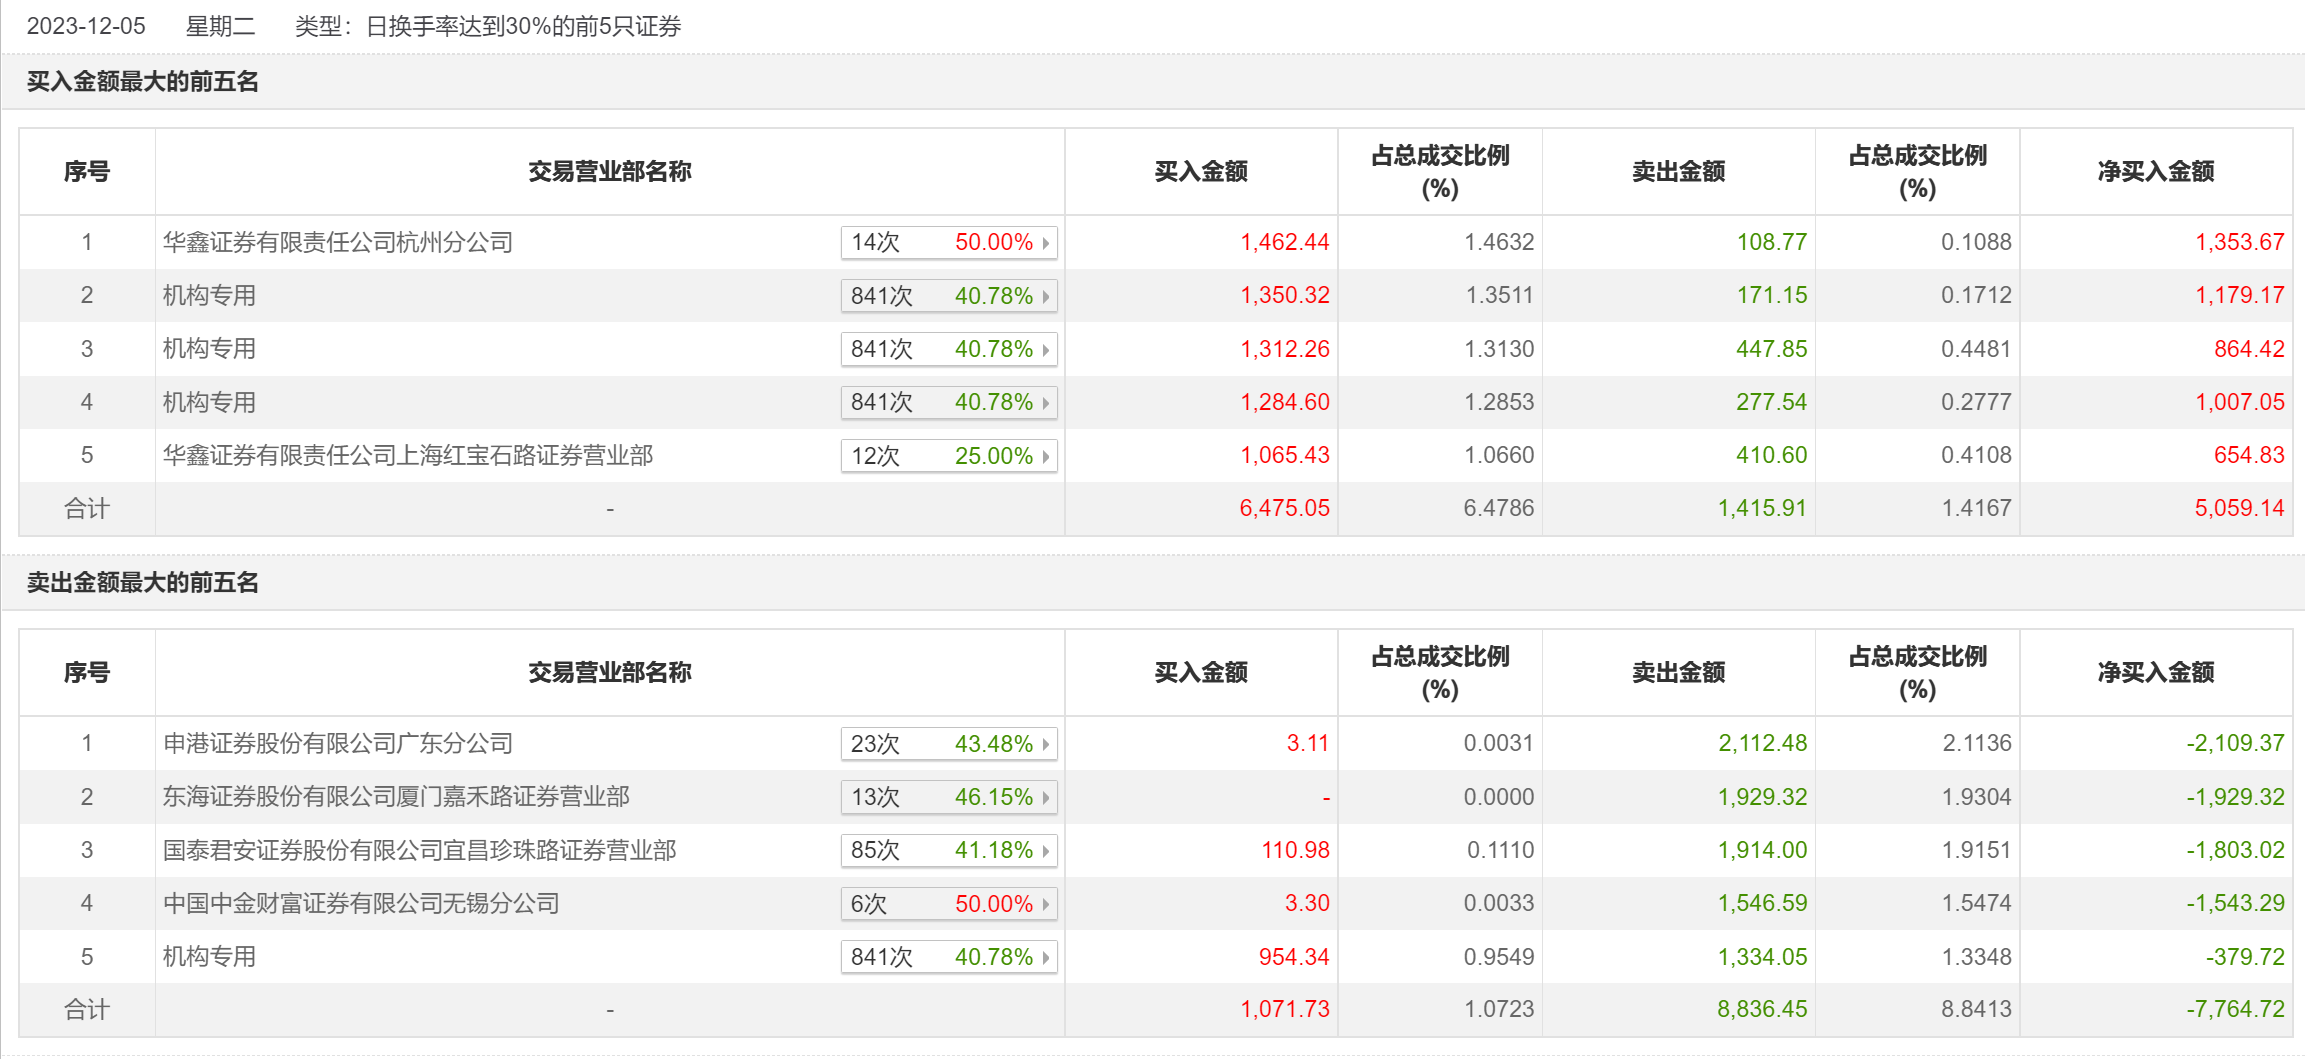Expand 841次 stats box in sell table's 机构专用 row
2305x1059 pixels.
tap(948, 958)
